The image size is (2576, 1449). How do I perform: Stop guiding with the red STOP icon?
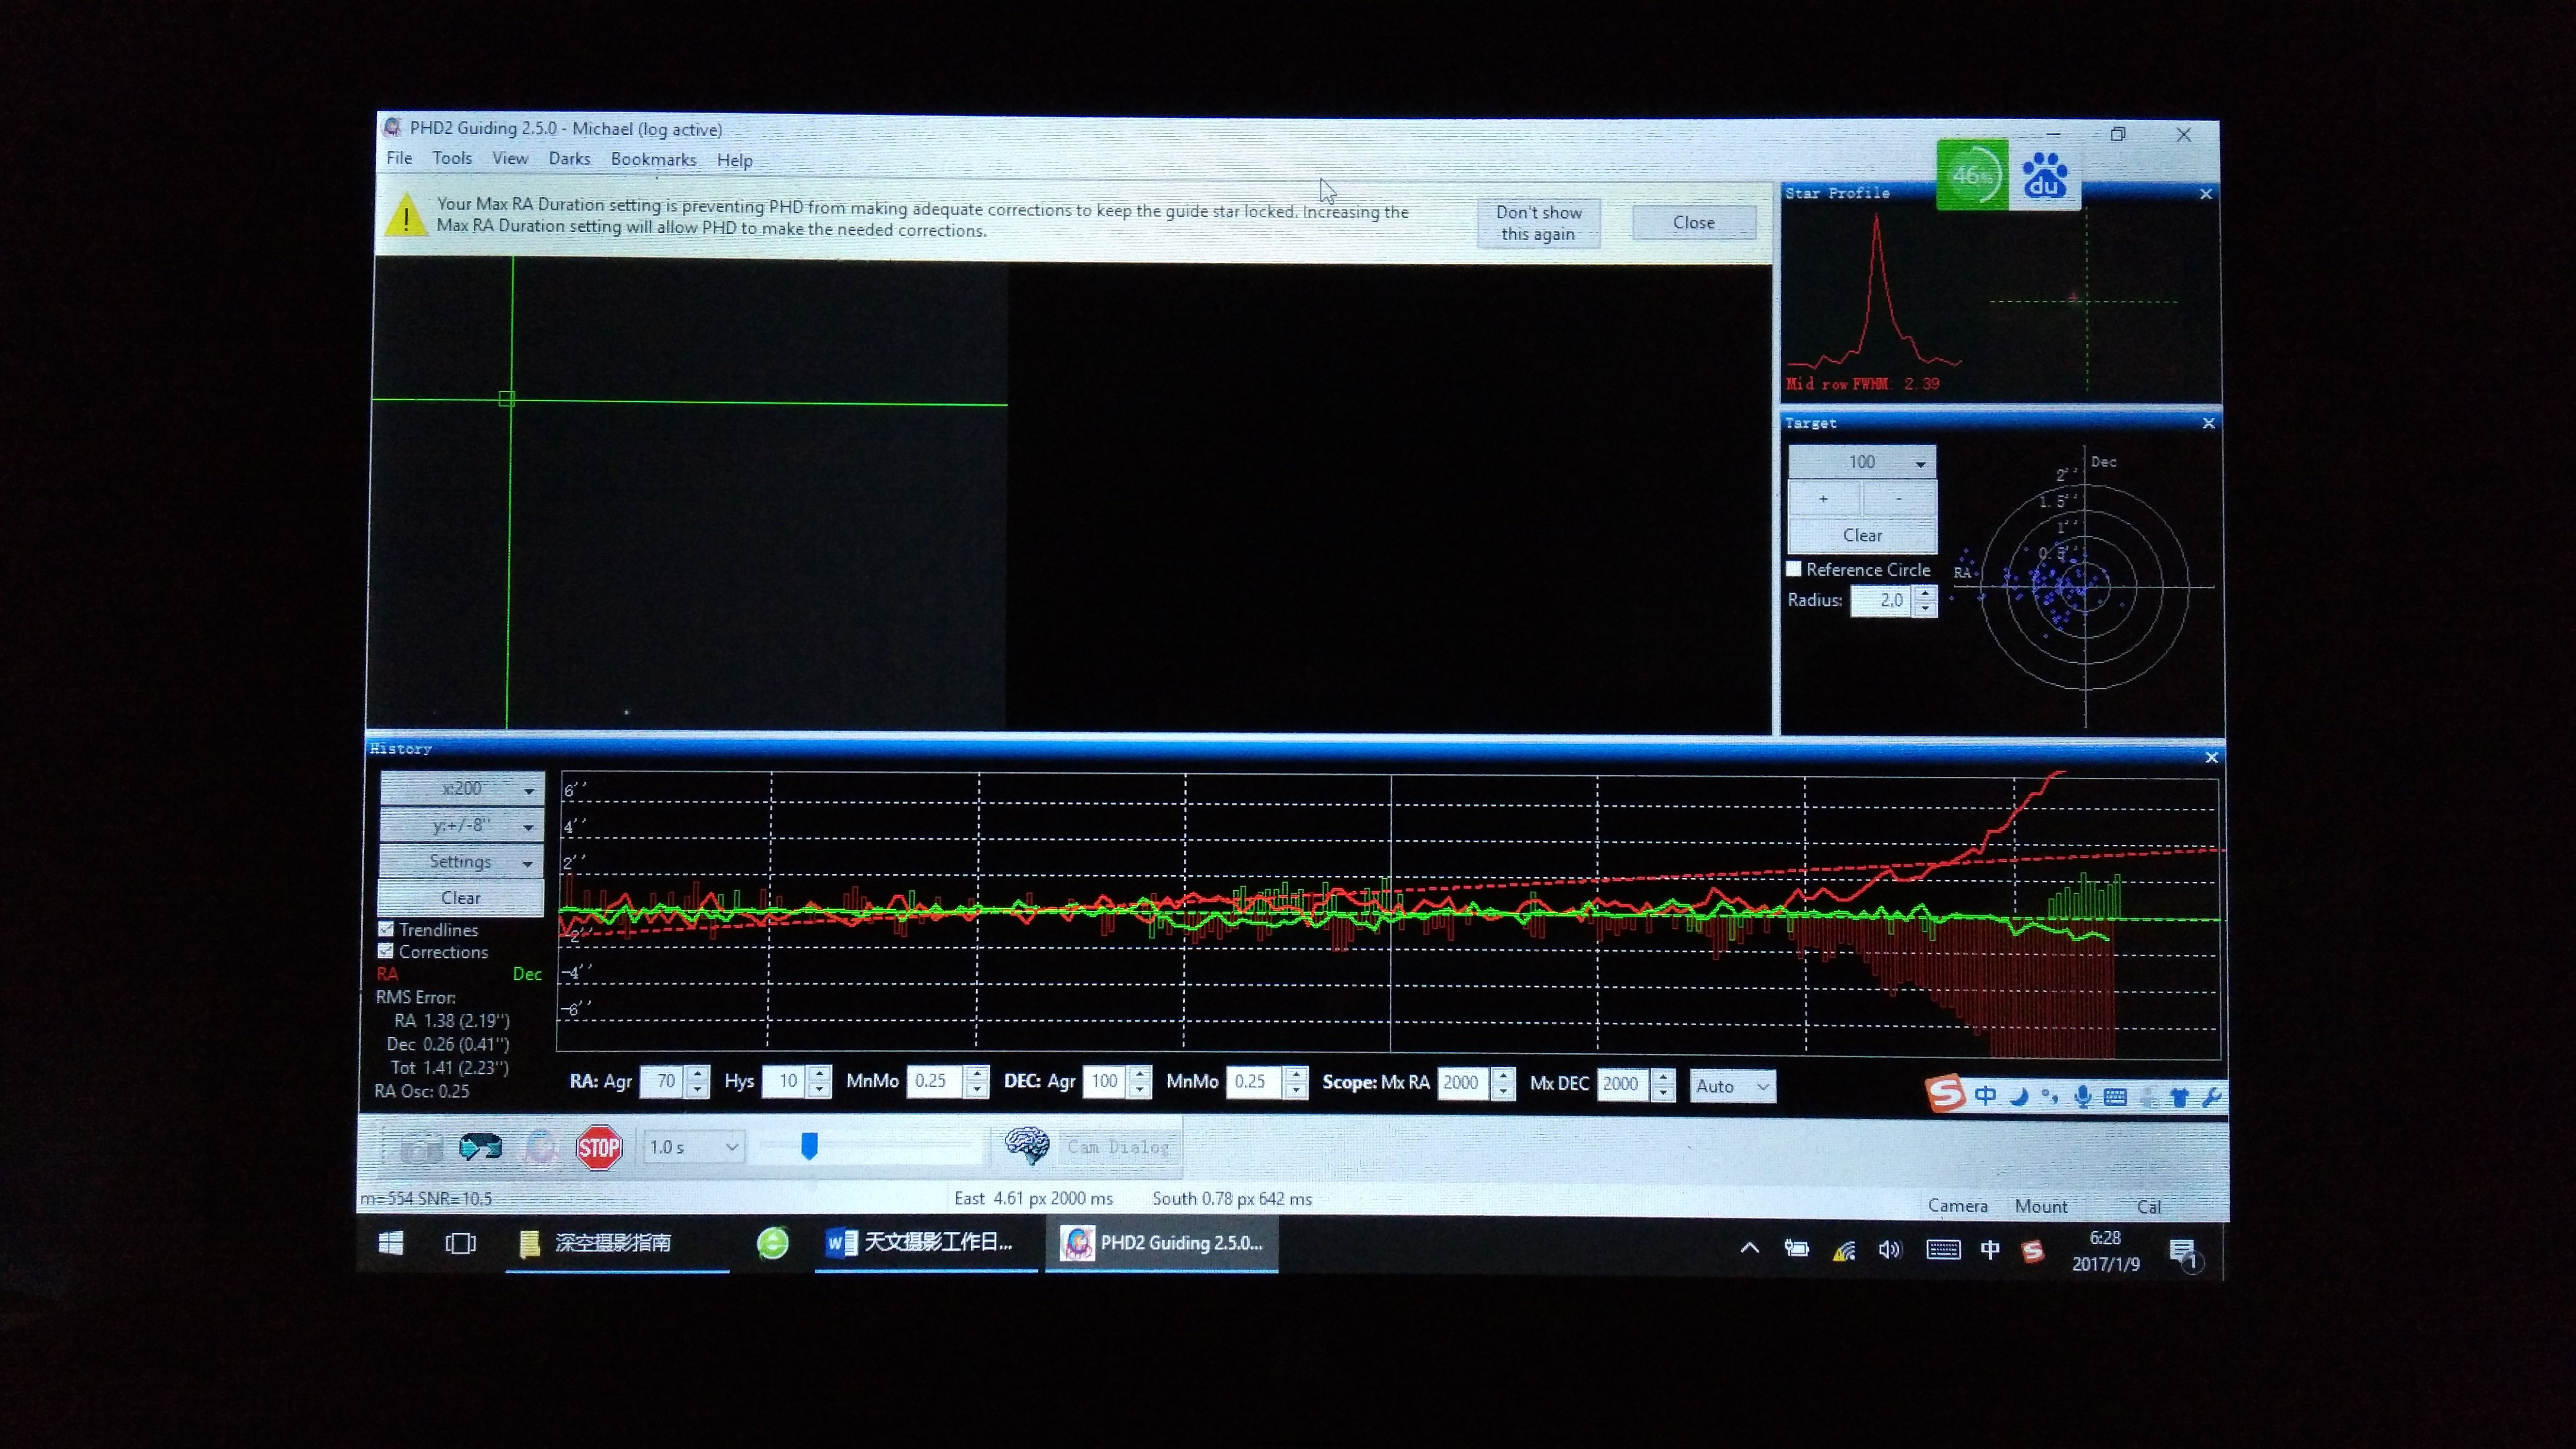[x=599, y=1147]
